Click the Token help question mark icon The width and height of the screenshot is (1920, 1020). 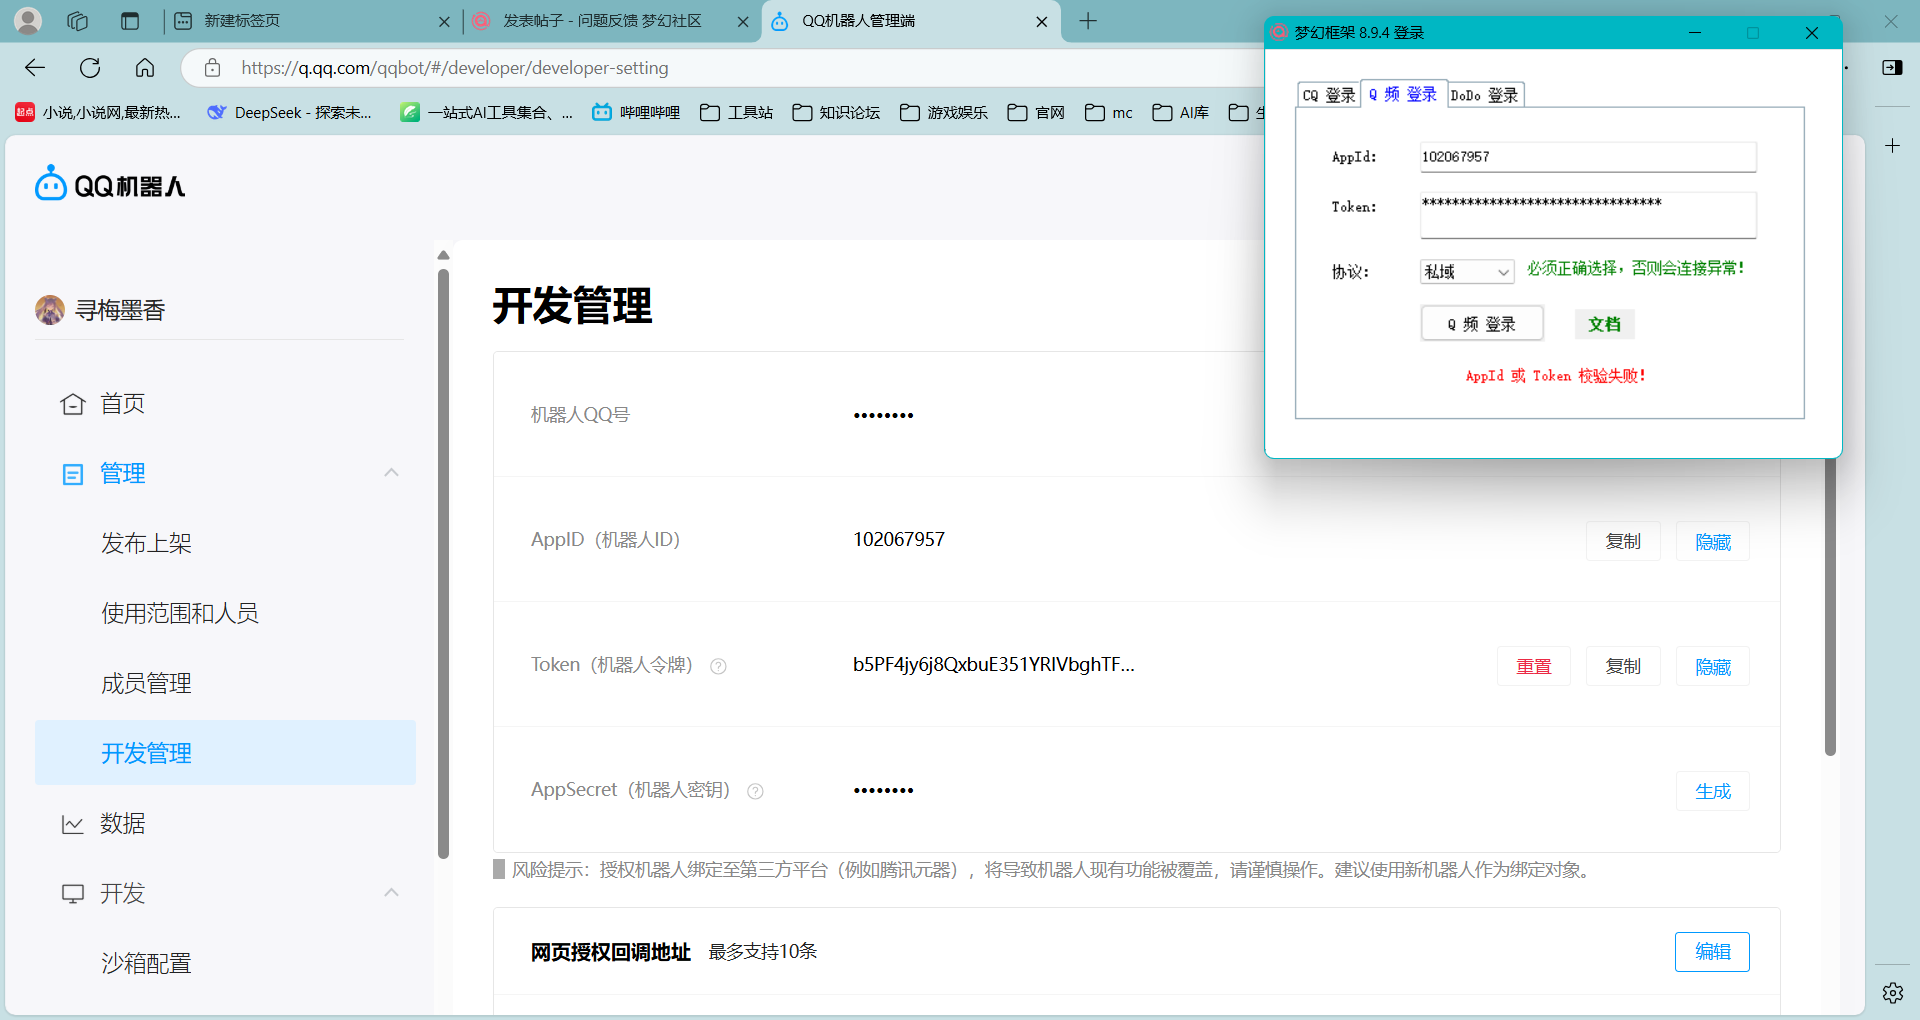tap(718, 666)
